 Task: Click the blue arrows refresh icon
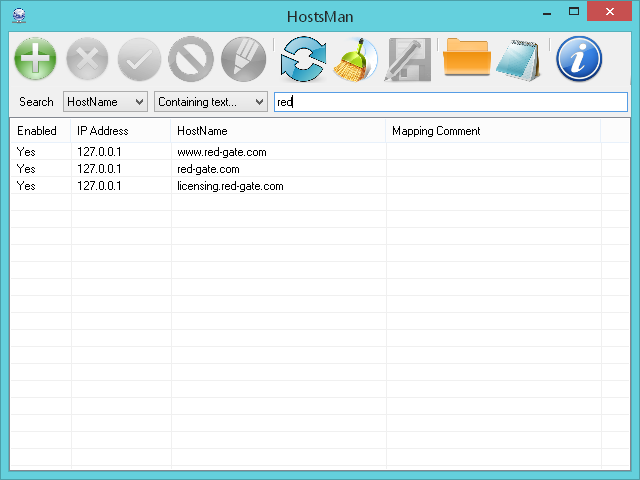pos(303,59)
